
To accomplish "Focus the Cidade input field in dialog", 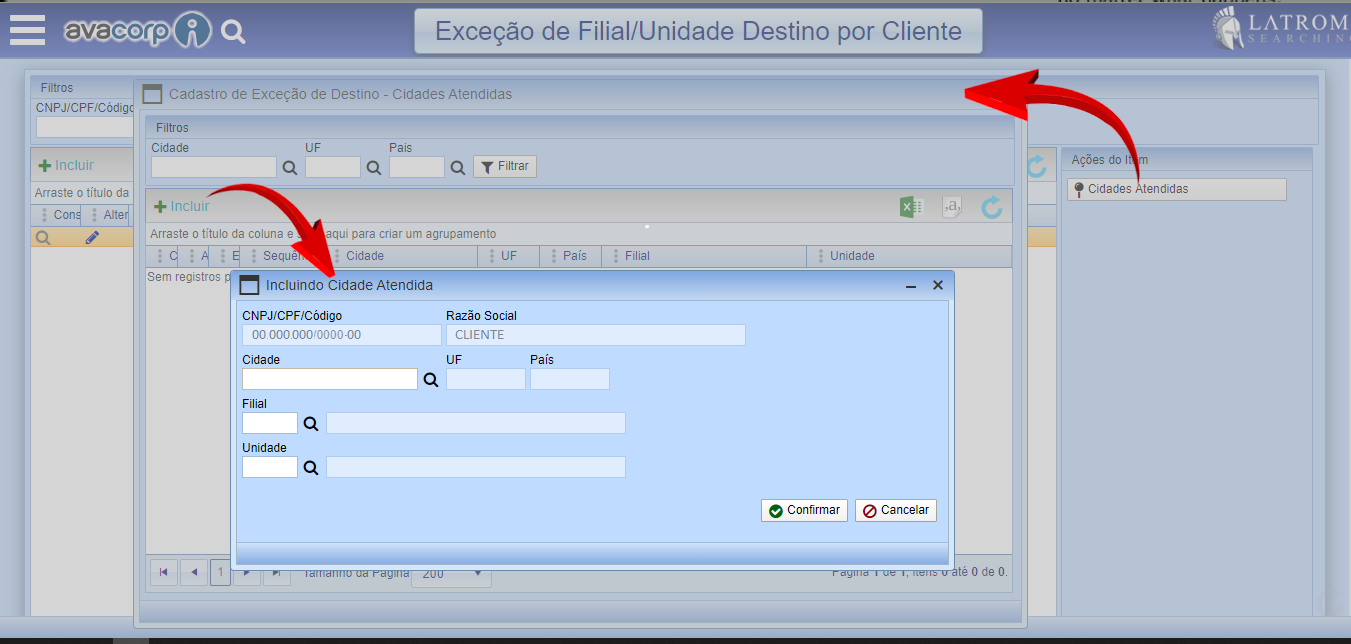I will tap(329, 379).
